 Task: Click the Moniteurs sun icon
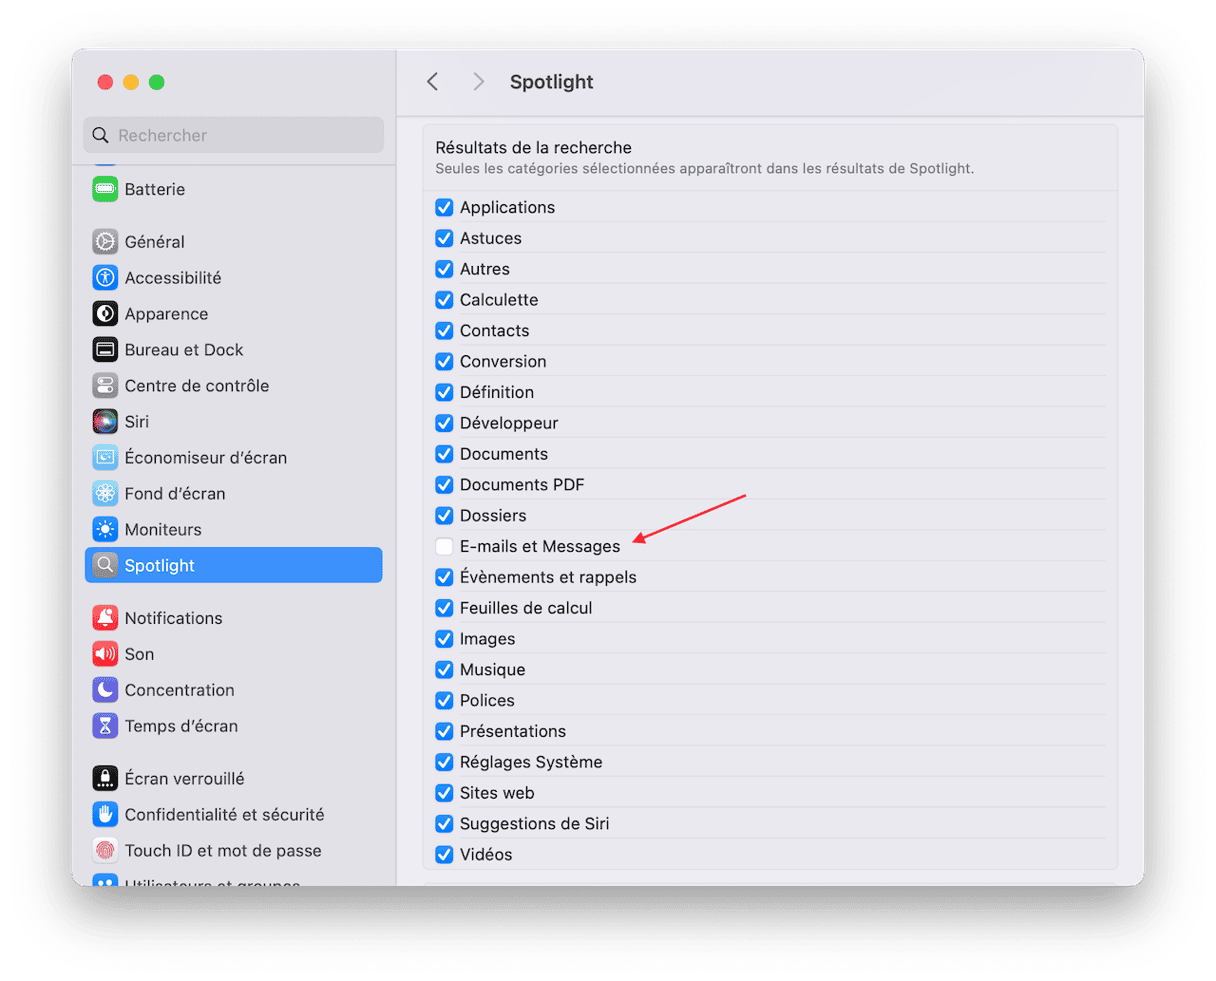(105, 530)
